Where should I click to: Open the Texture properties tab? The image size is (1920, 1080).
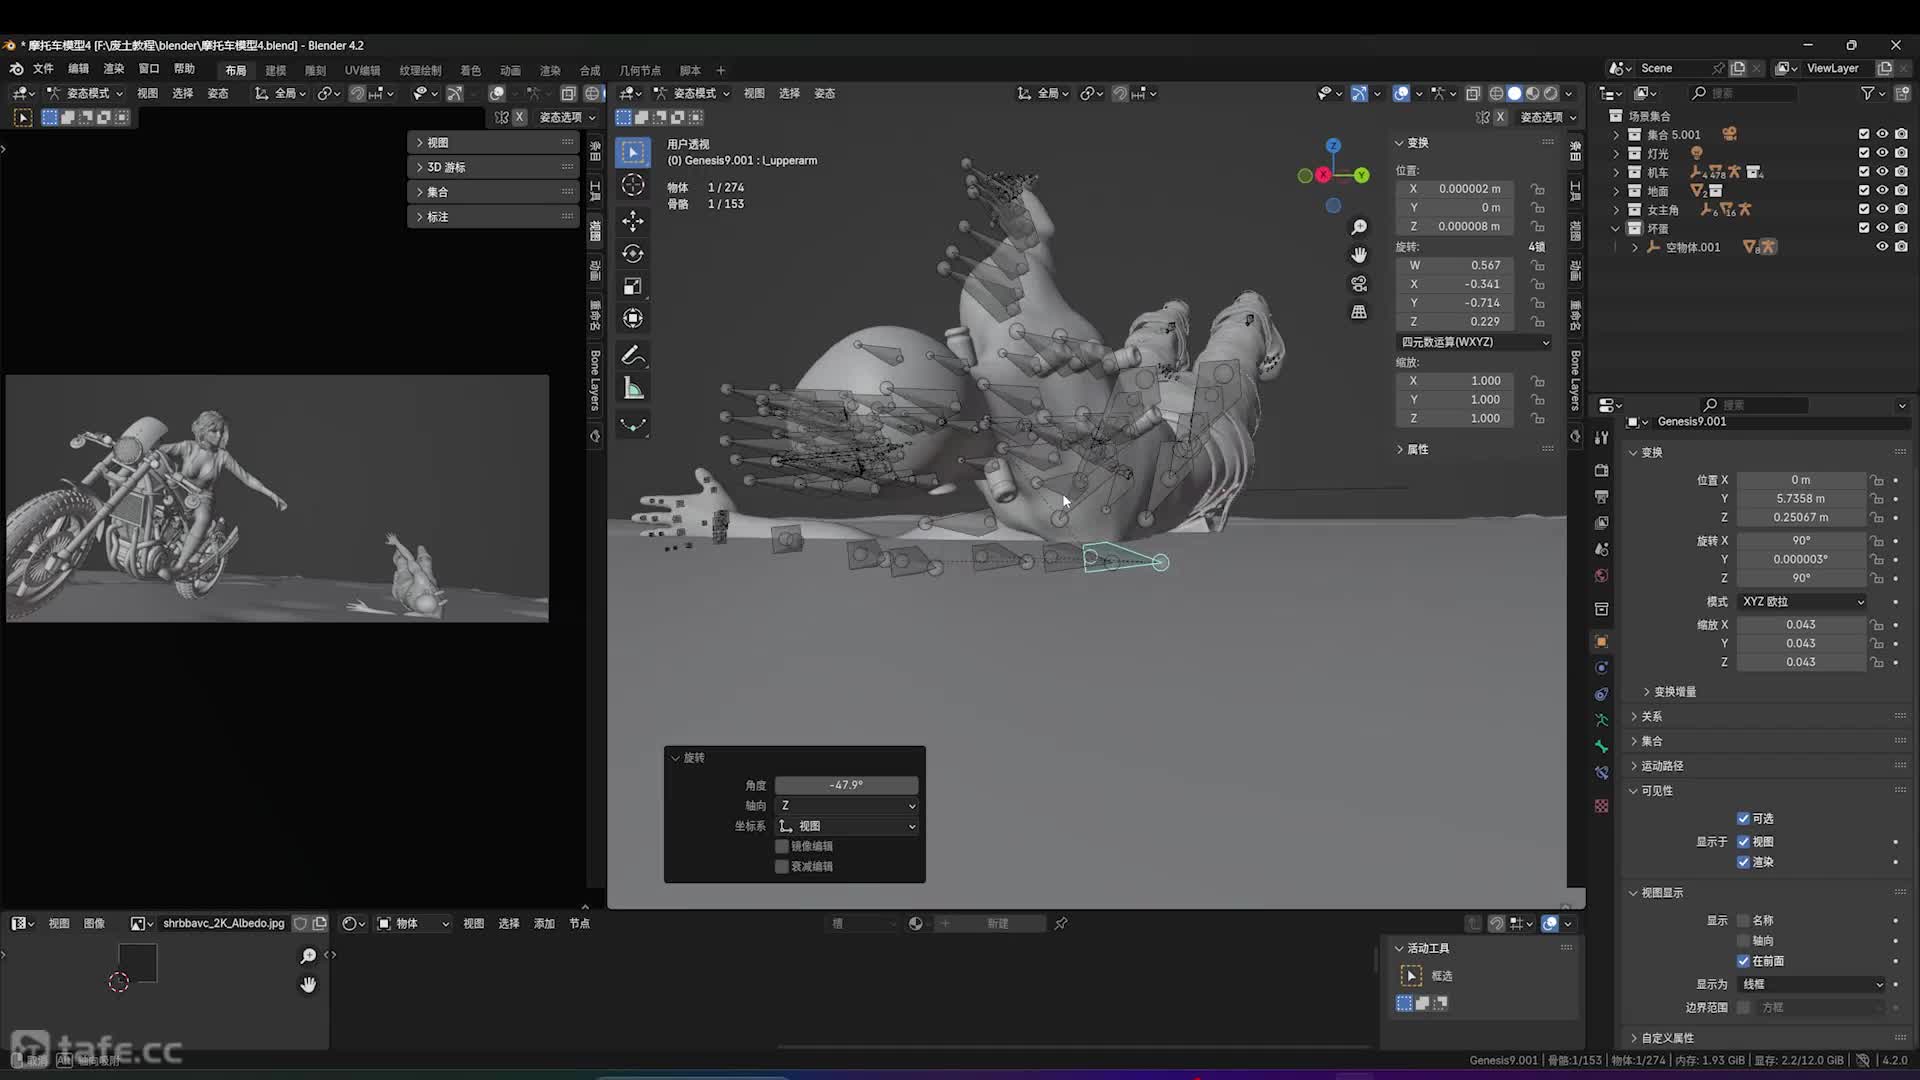point(1601,805)
